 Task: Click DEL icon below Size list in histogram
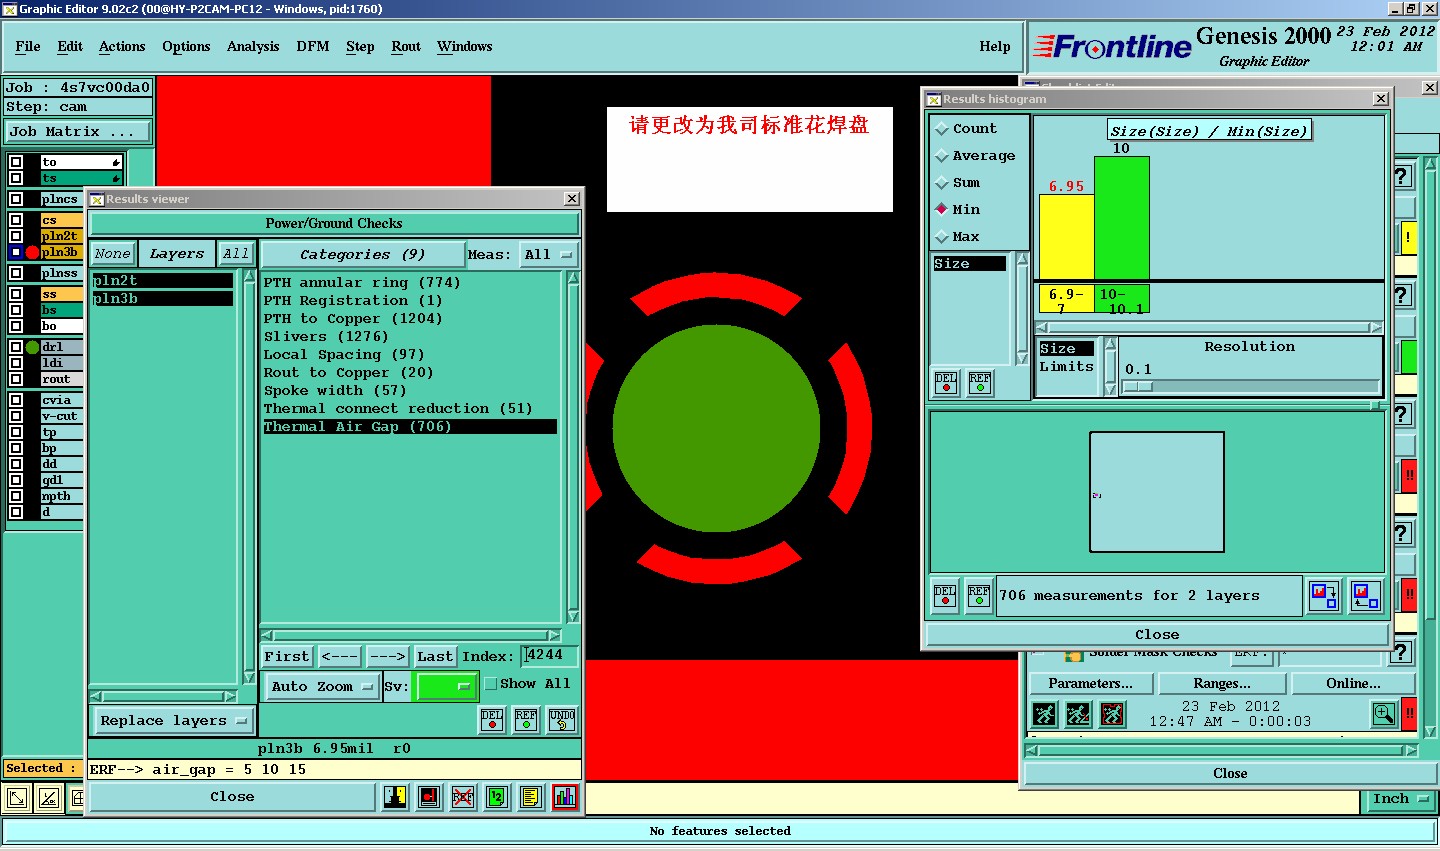tap(946, 383)
